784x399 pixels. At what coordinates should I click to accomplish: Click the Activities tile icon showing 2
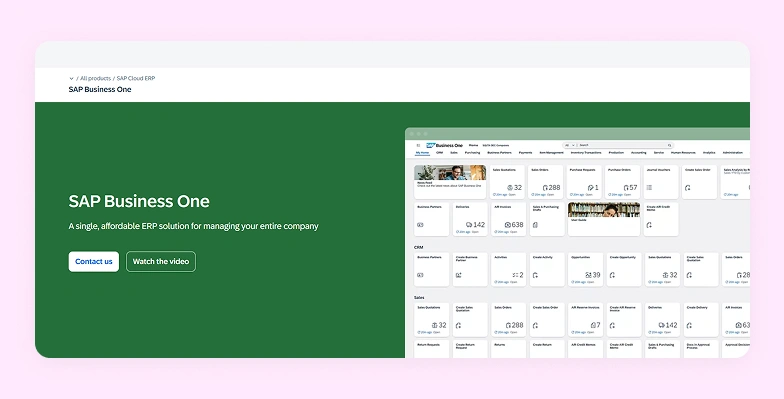tap(515, 275)
